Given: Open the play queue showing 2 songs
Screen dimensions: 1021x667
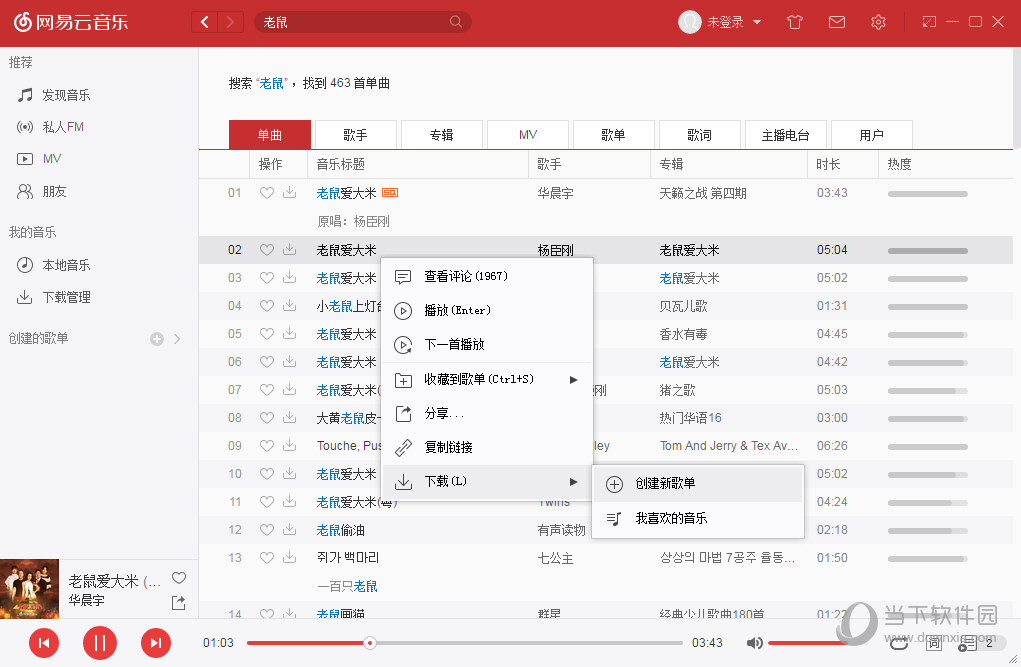Looking at the screenshot, I should tap(967, 644).
